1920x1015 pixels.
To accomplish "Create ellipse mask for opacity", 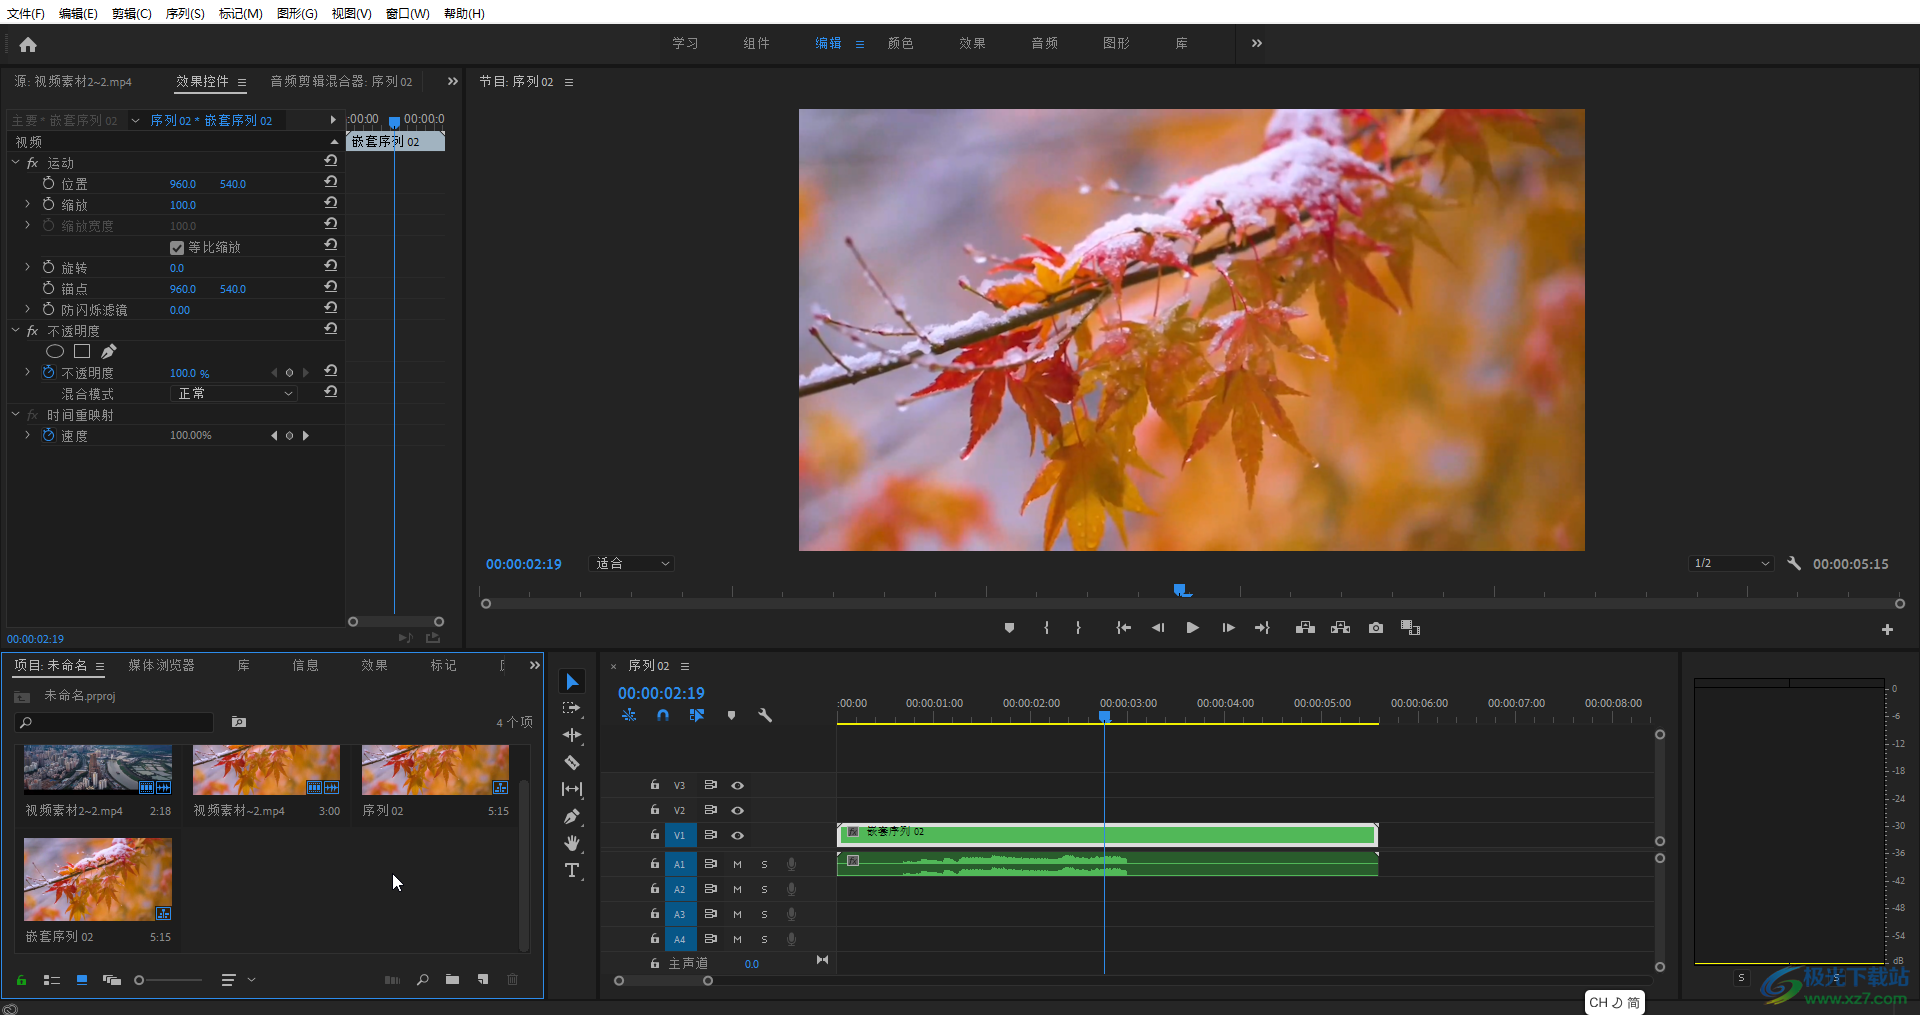I will click(x=55, y=351).
